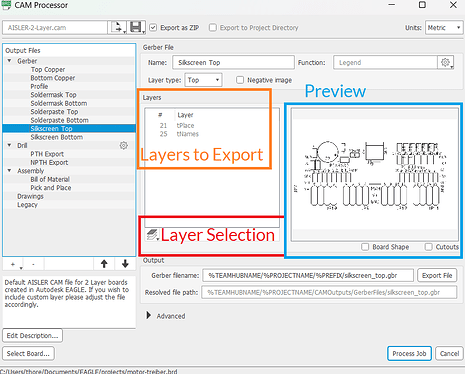Select Solderpaste Top output
The image size is (465, 374).
pos(54,112)
